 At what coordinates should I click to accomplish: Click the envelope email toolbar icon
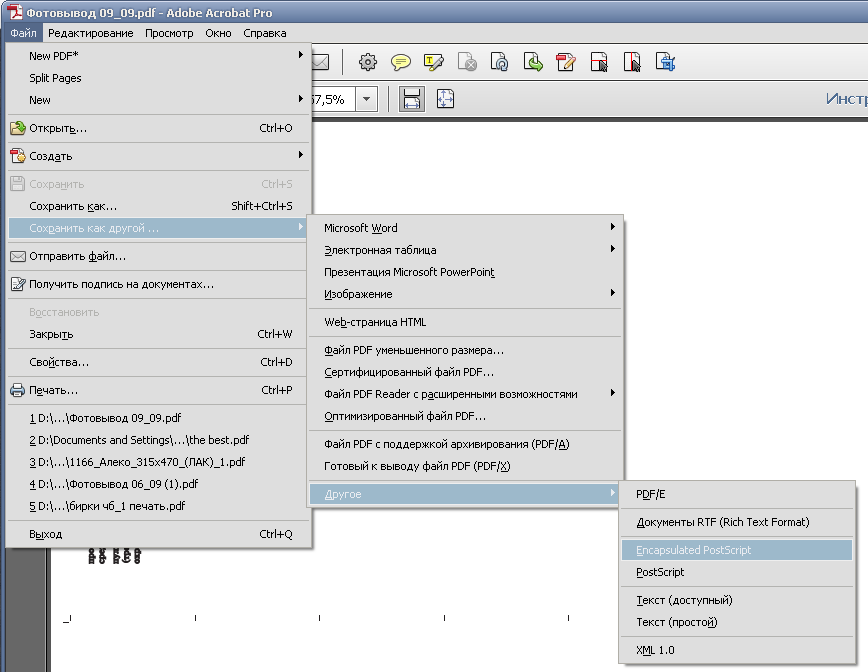coord(321,62)
